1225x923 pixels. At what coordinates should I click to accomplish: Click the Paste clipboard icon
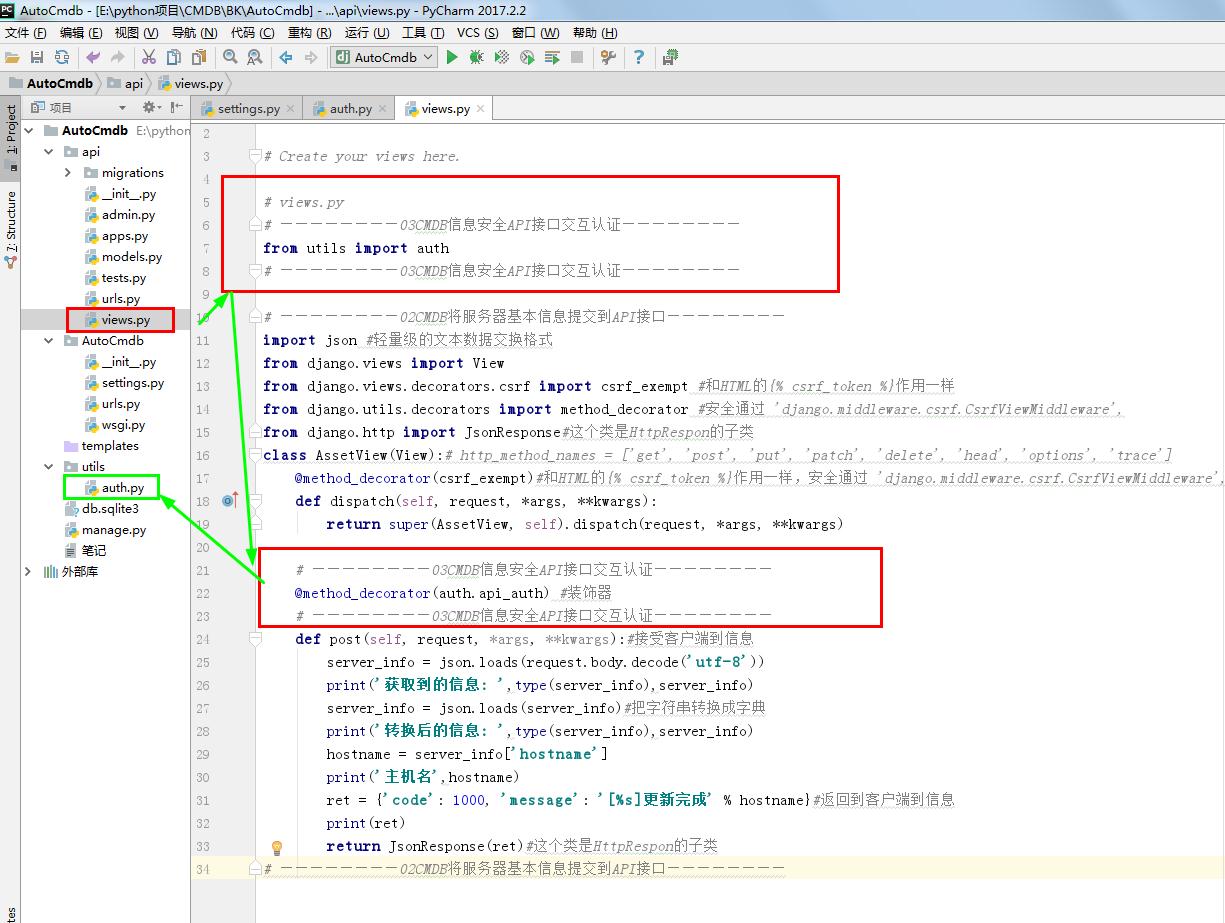pyautogui.click(x=199, y=57)
